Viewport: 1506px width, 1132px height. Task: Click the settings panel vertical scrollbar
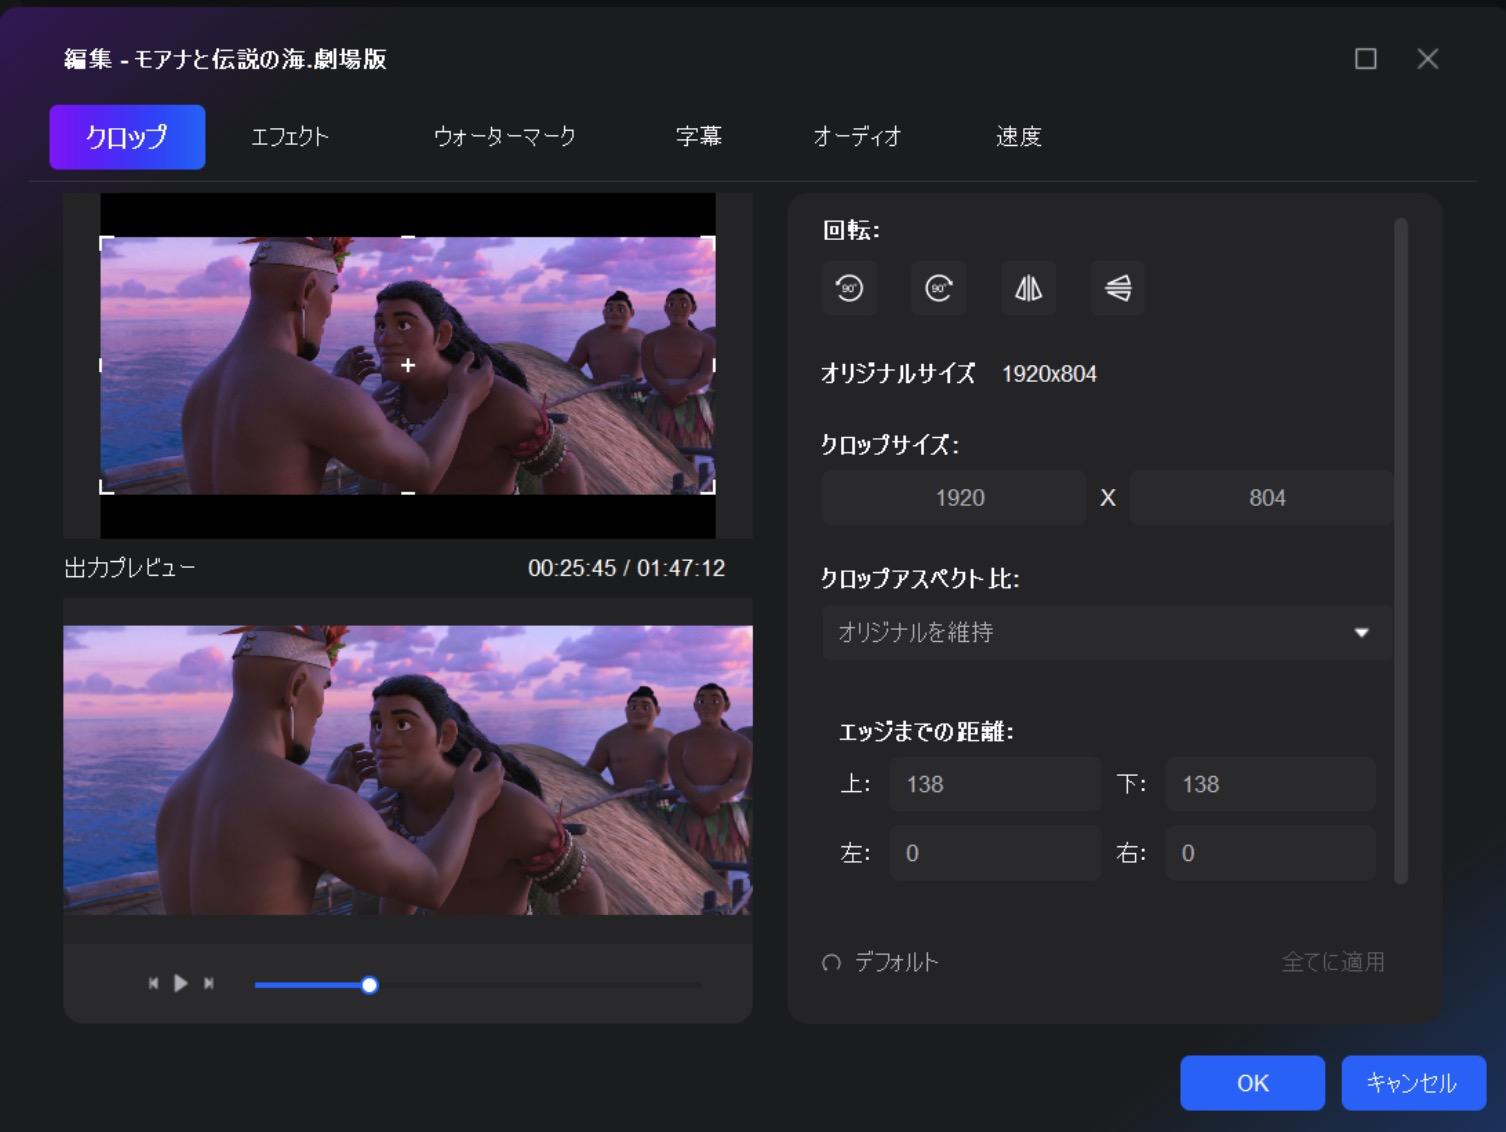pyautogui.click(x=1401, y=551)
